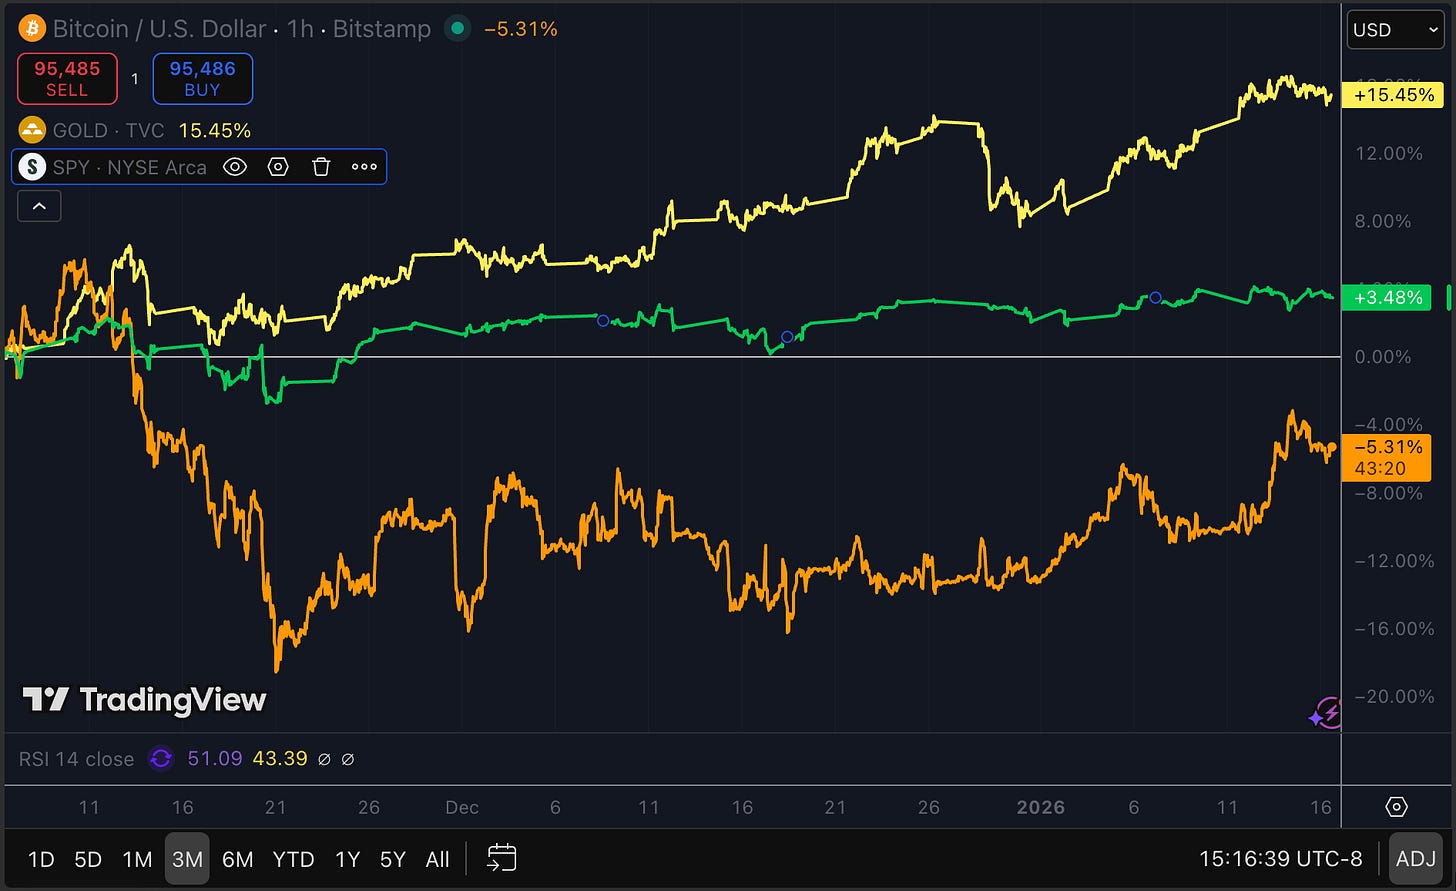Select the 3M time range
This screenshot has height=891, width=1456.
(187, 860)
